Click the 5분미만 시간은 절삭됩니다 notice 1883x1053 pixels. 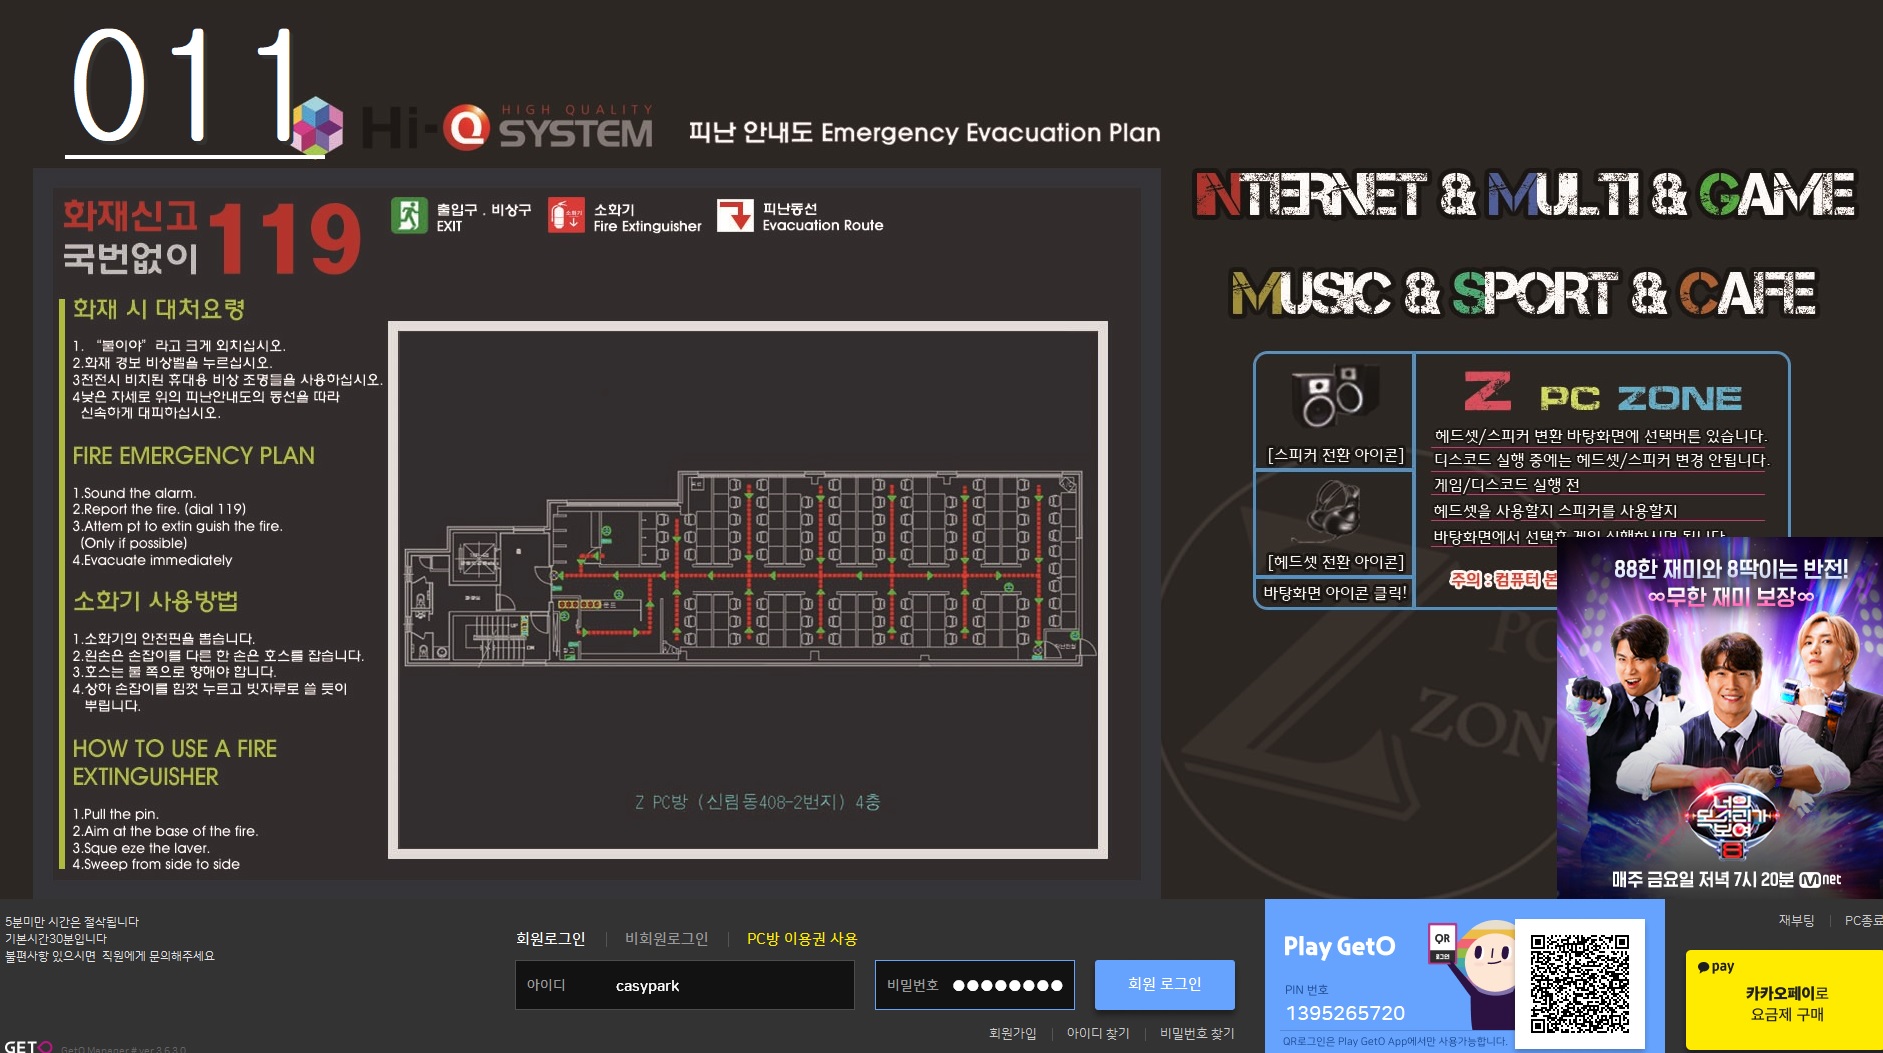click(72, 921)
